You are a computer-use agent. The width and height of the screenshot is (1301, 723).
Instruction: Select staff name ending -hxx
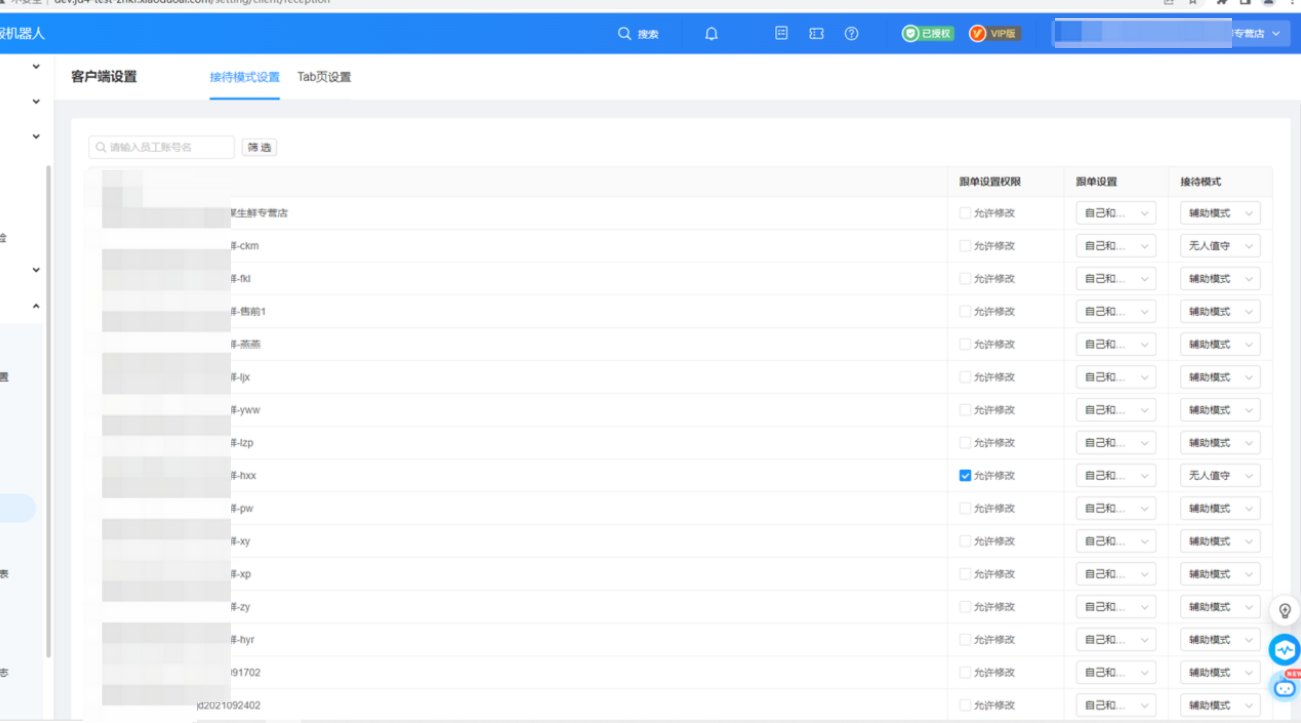[x=243, y=476]
